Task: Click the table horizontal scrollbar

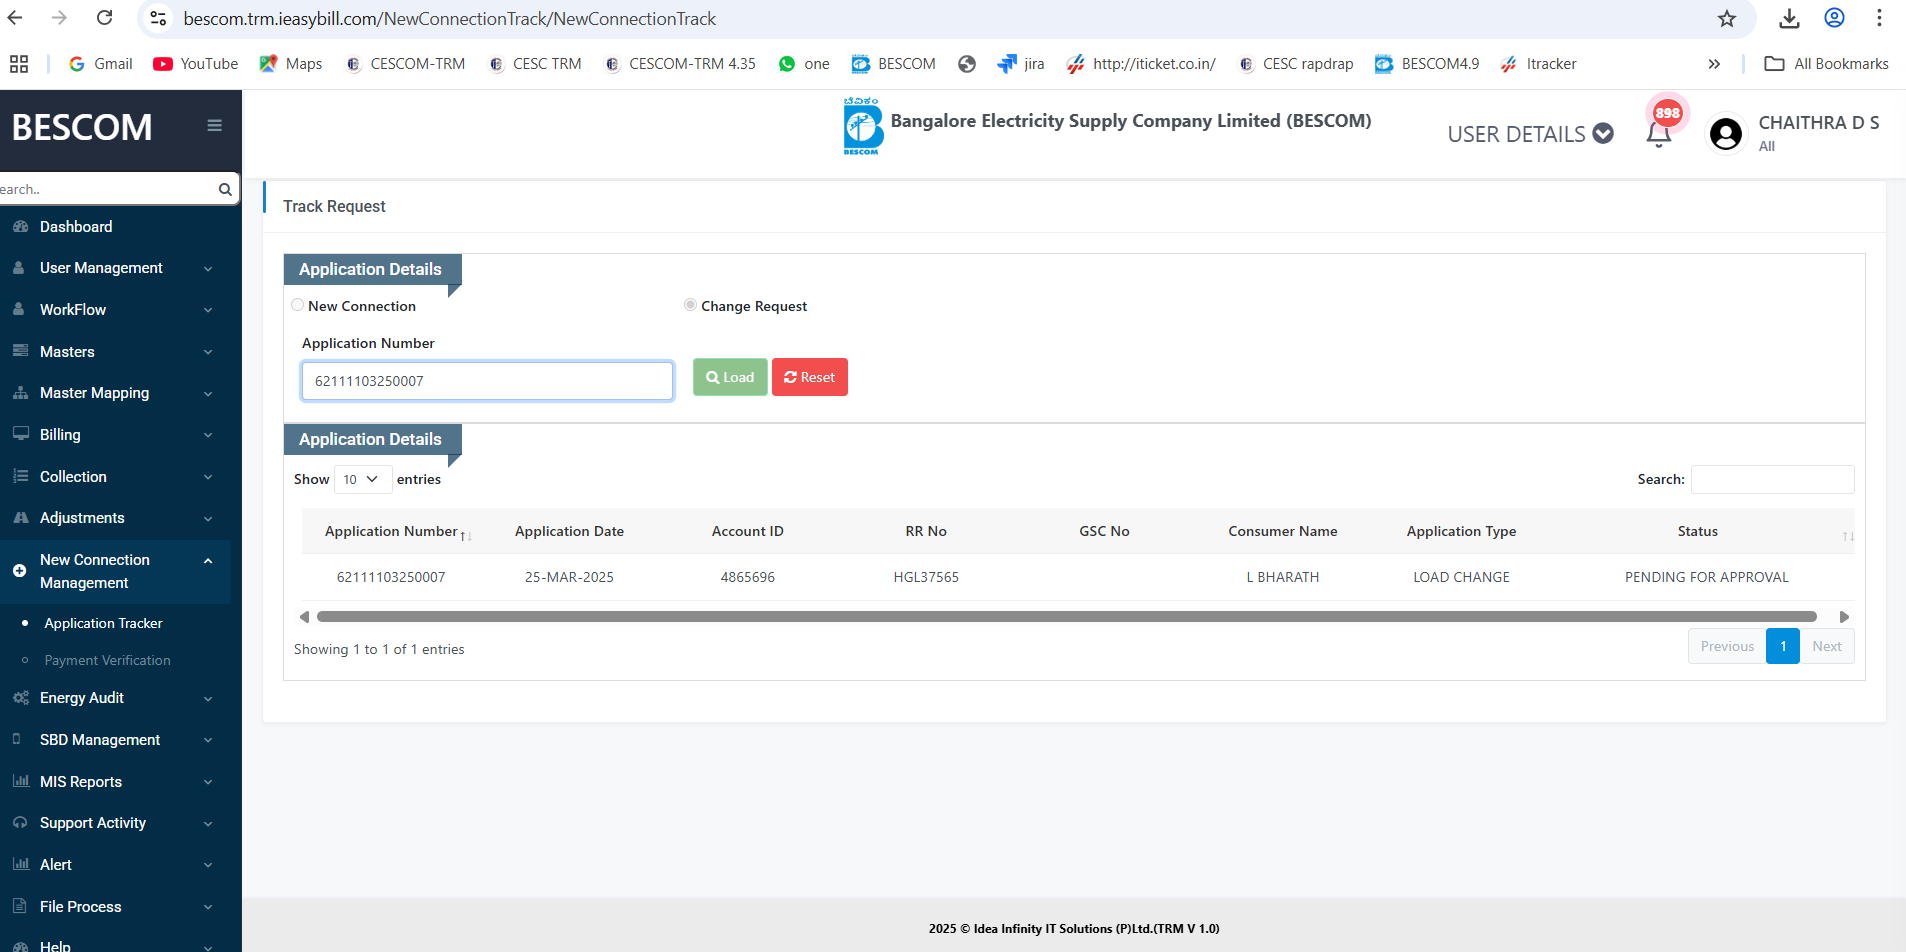Action: pyautogui.click(x=1066, y=617)
